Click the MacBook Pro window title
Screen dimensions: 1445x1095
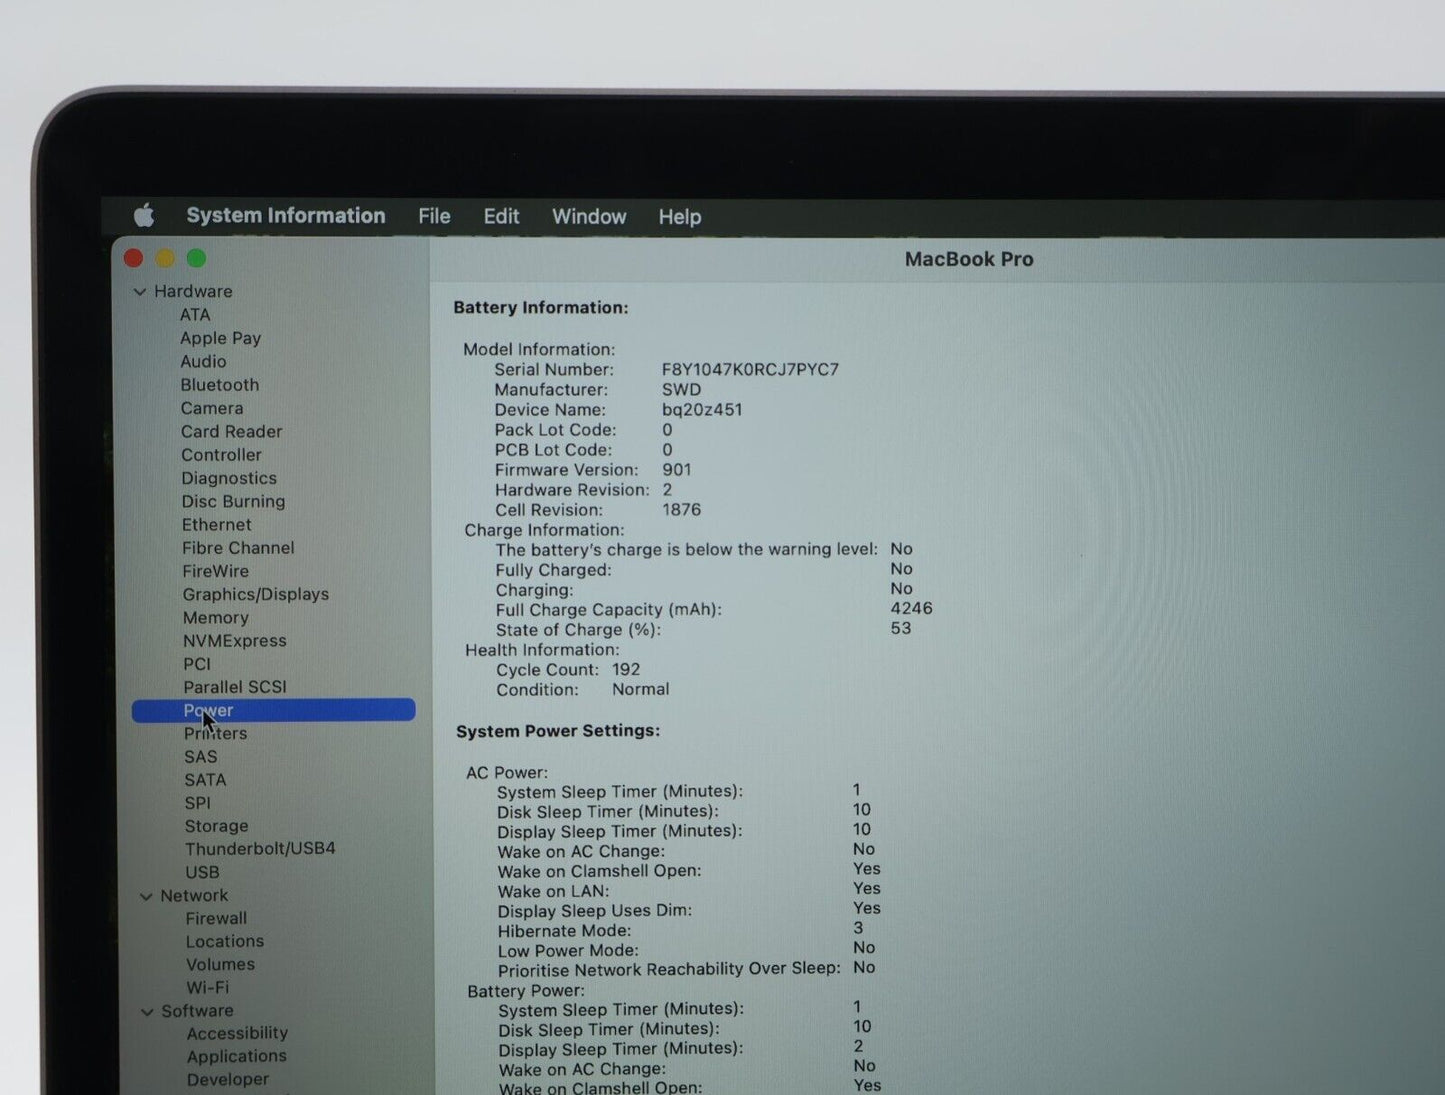969,259
